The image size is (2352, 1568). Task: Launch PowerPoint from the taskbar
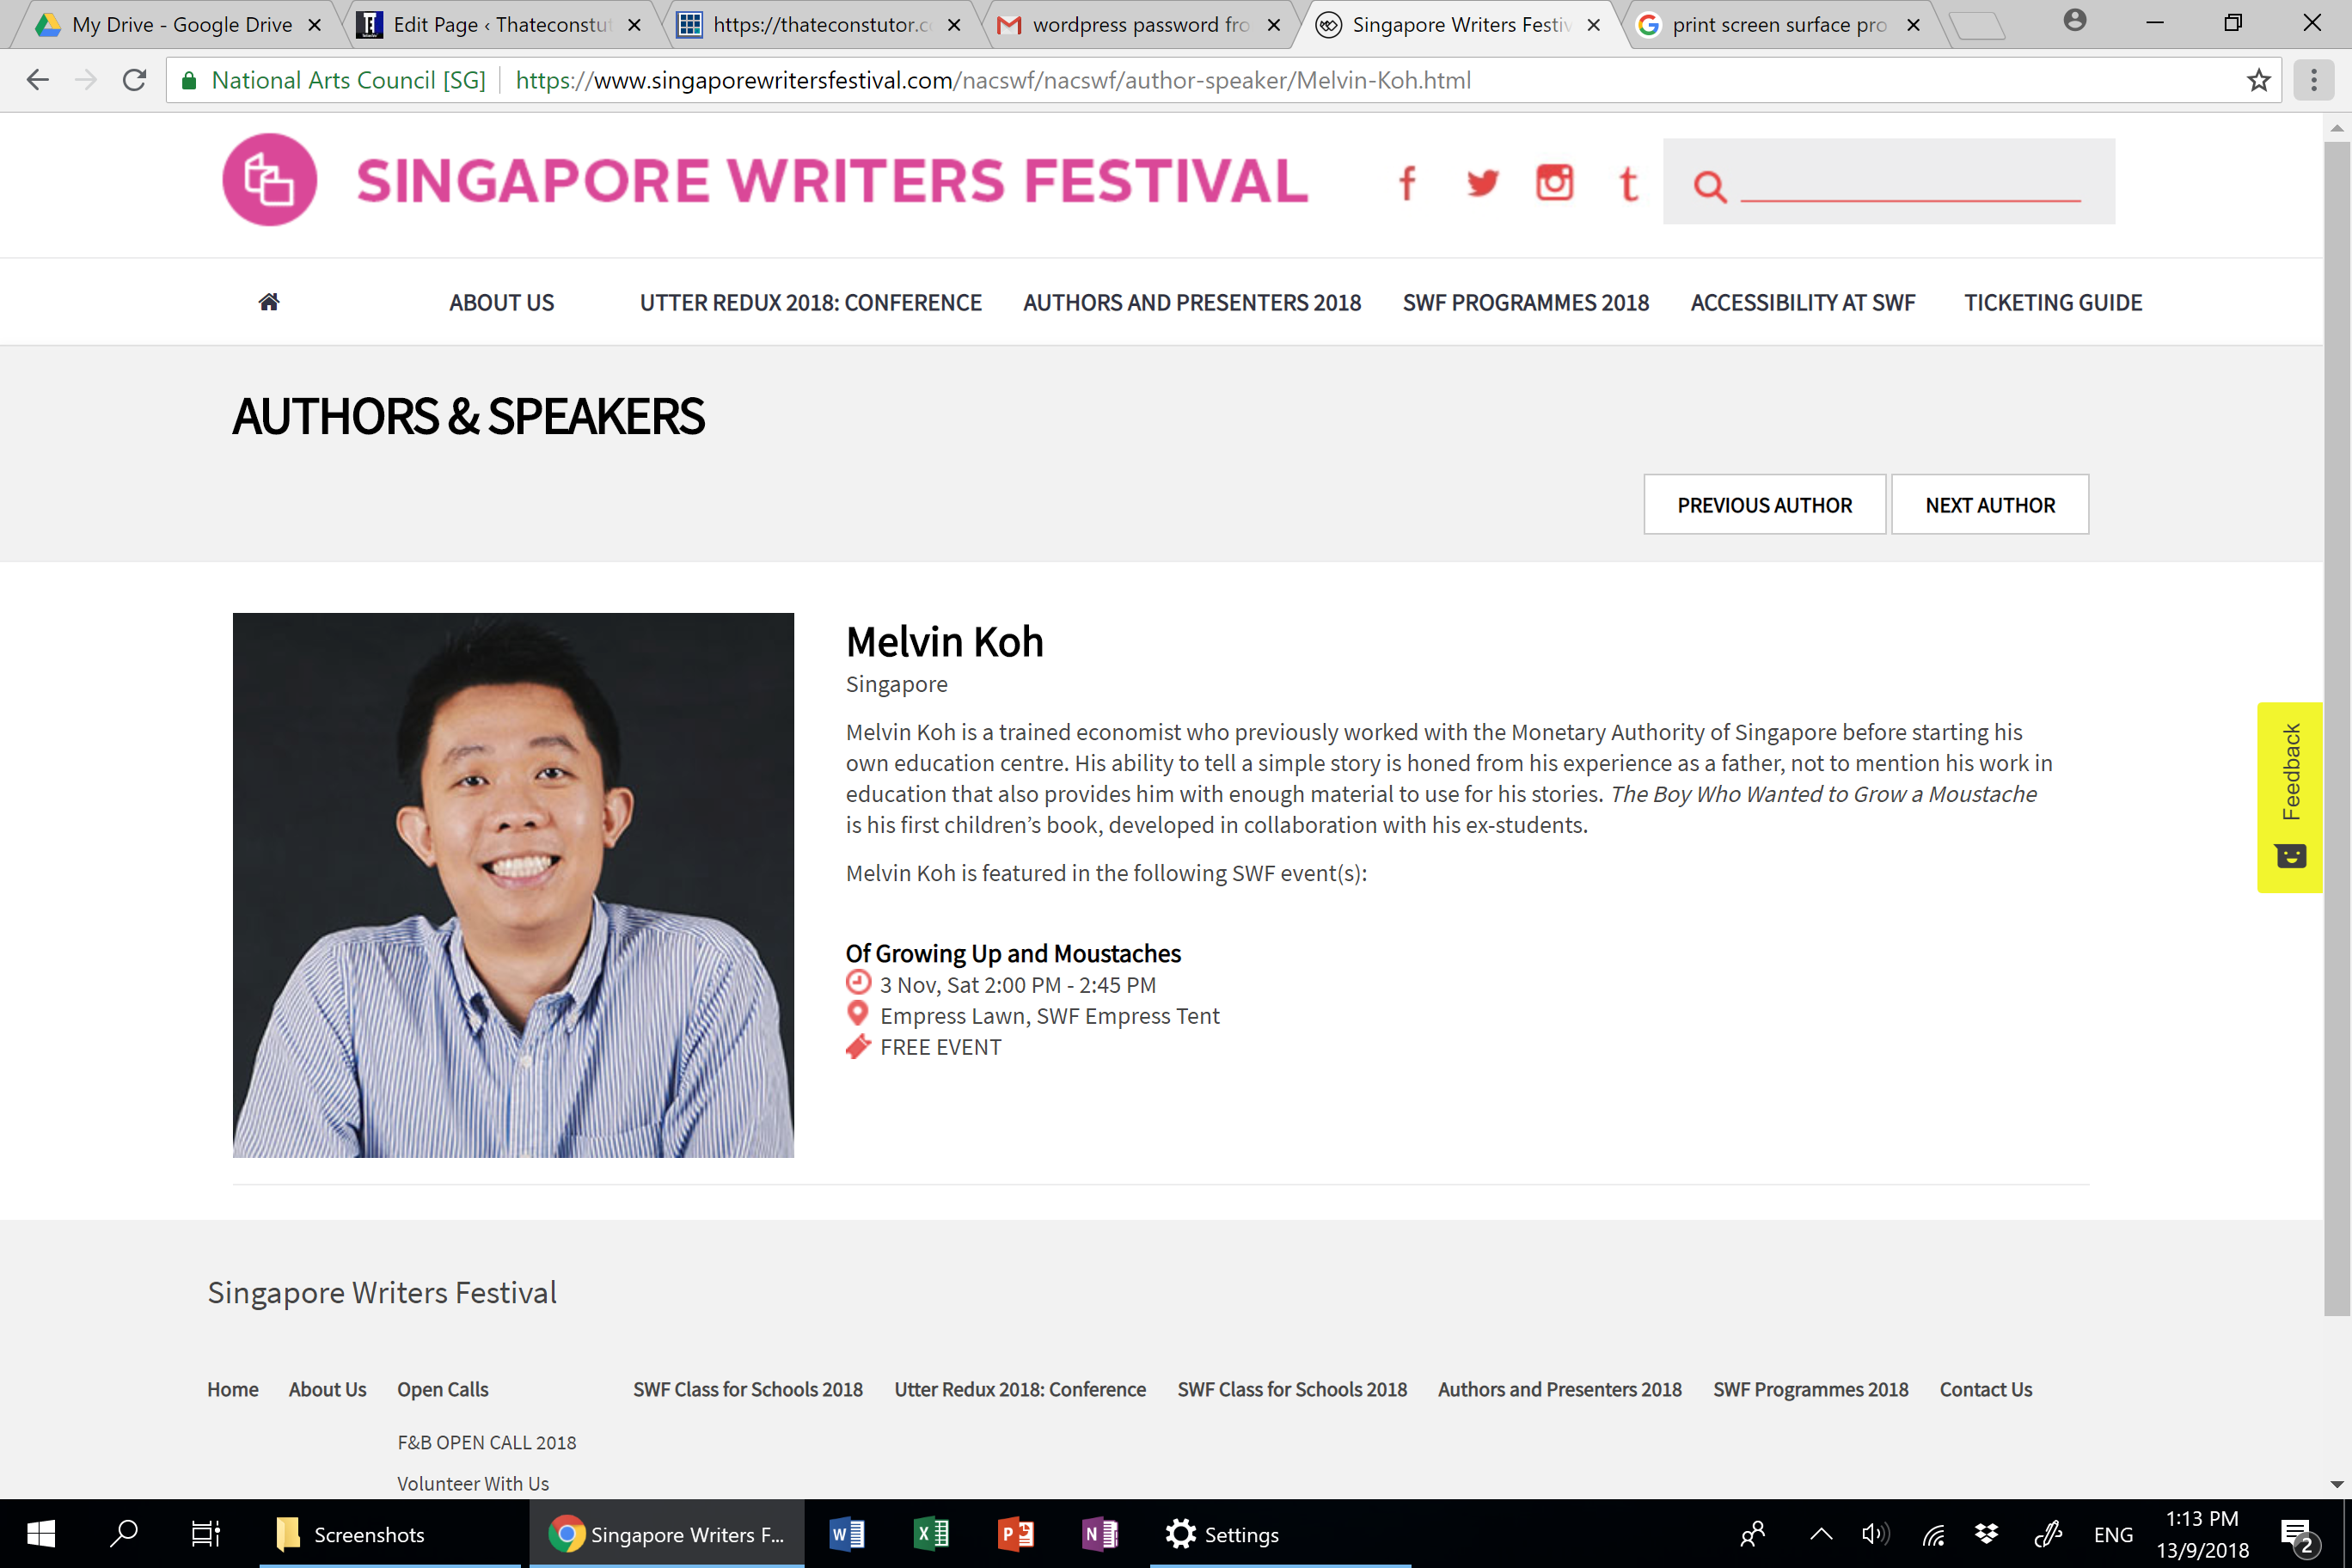click(1015, 1534)
